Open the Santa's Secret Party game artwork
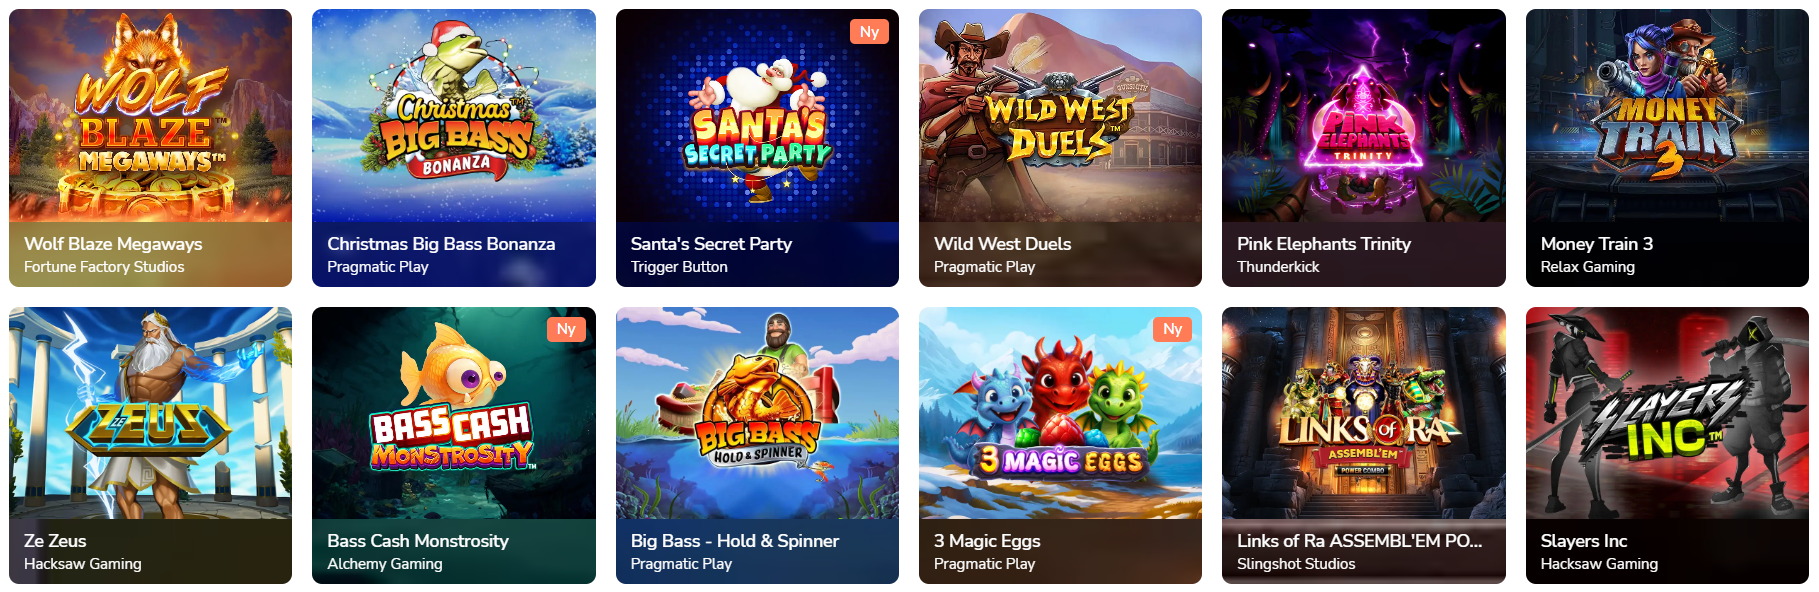Screen dimensions: 1819x592 (x=757, y=116)
